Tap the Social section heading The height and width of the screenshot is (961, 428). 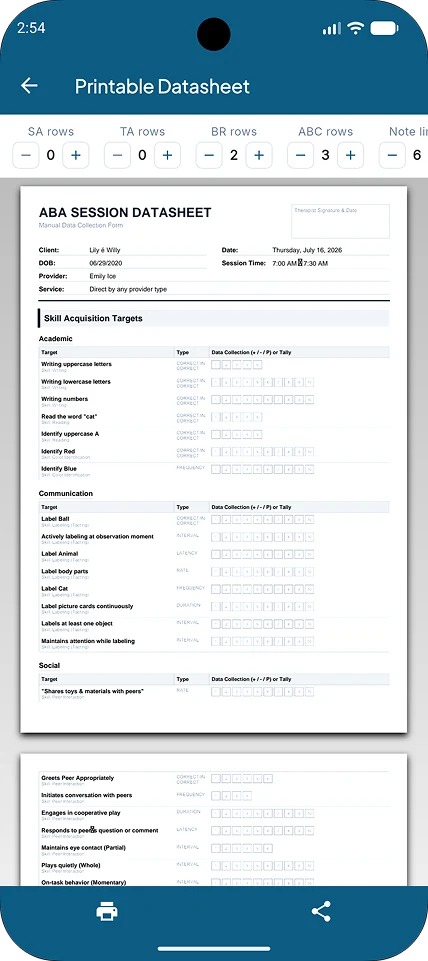coord(49,666)
